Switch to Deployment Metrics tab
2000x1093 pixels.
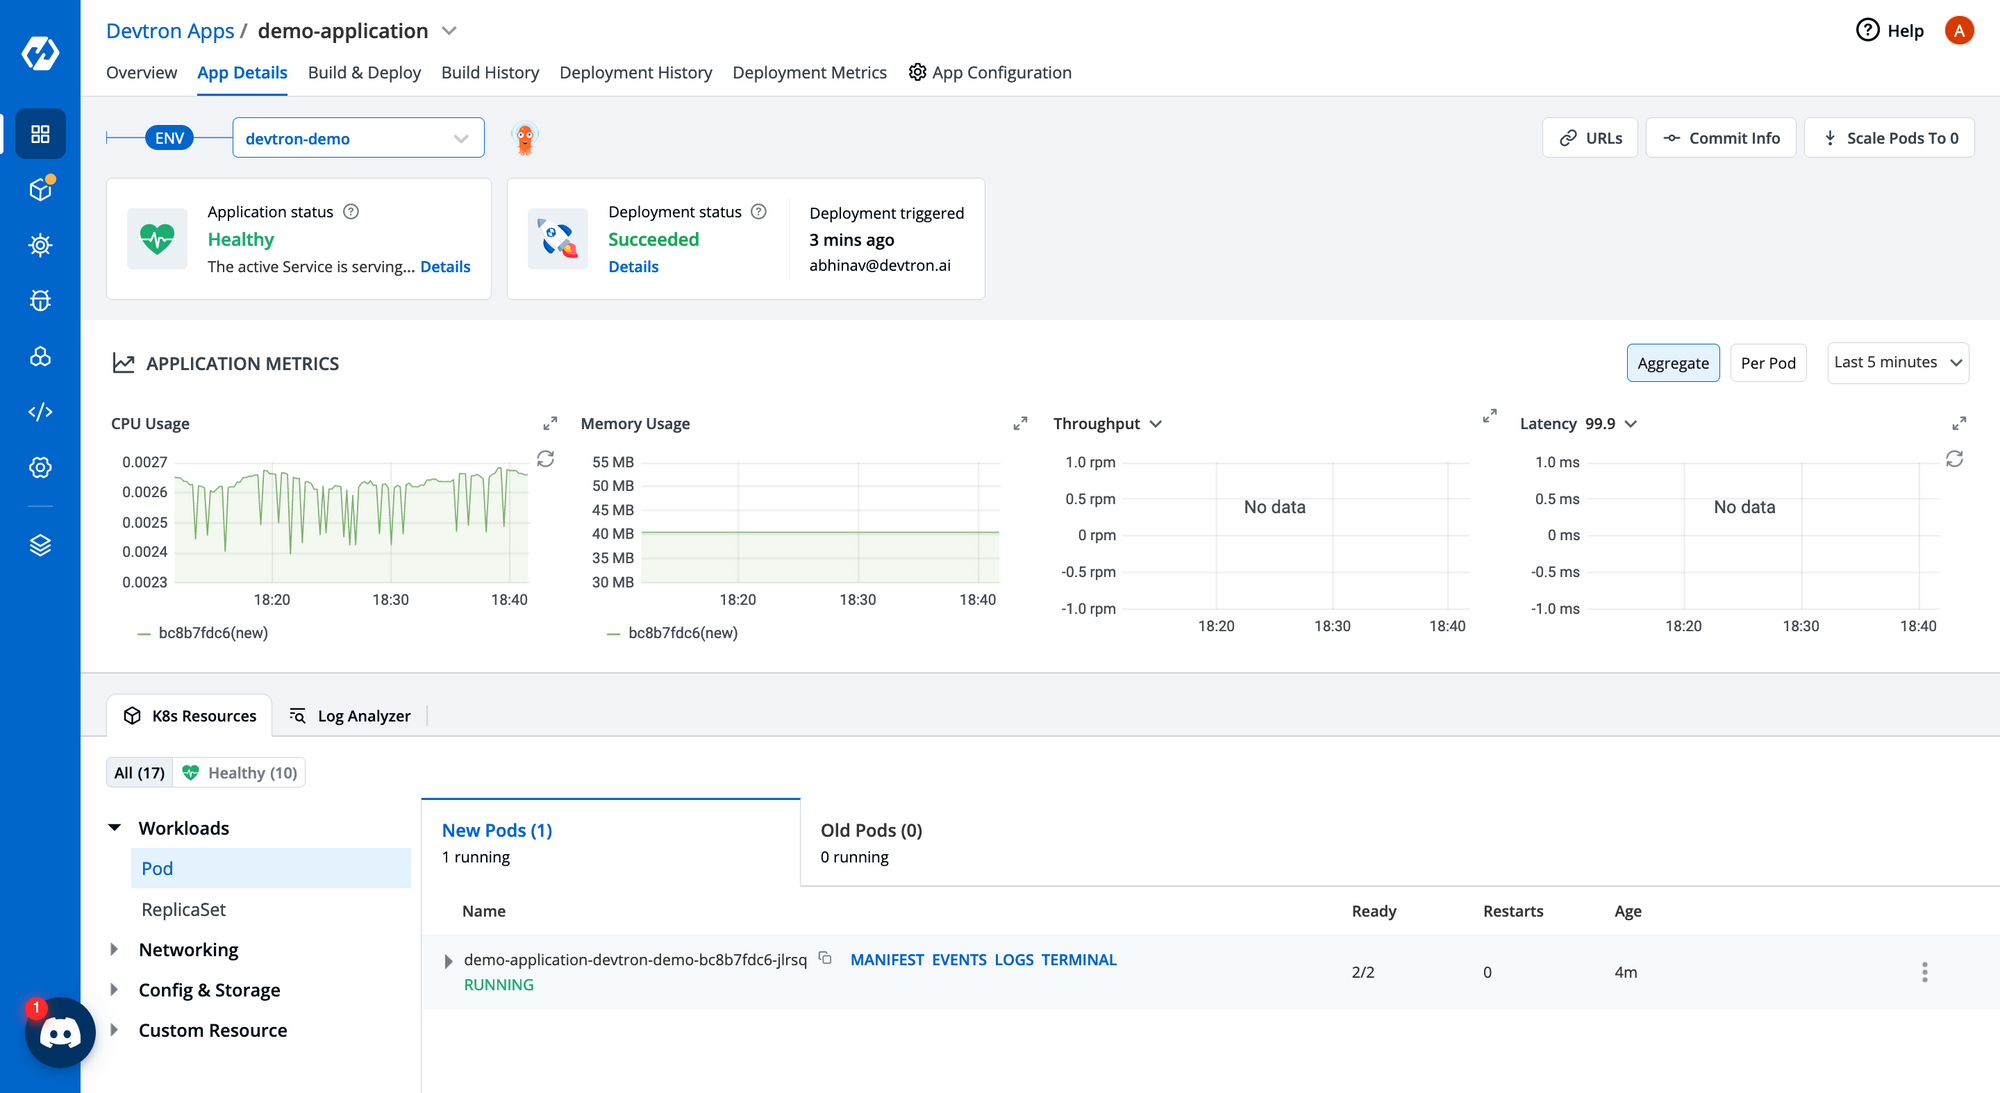809,73
